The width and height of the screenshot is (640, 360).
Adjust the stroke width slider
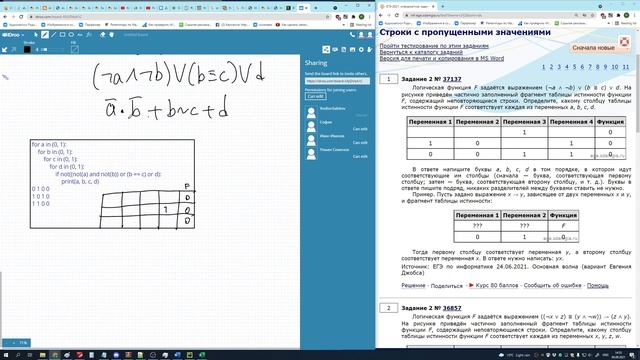[49, 49]
